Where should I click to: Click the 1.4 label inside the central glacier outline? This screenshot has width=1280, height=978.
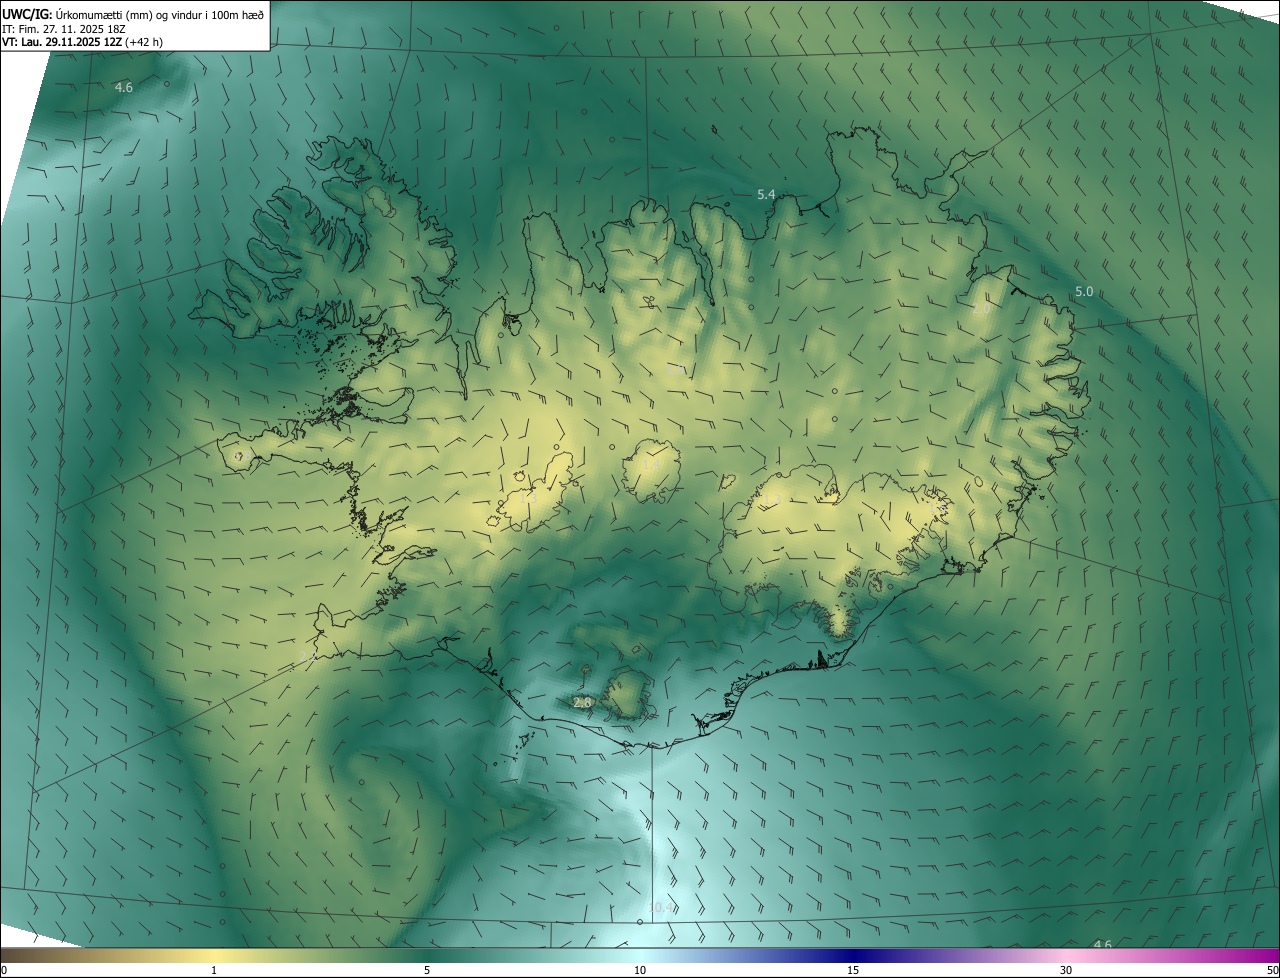point(651,465)
